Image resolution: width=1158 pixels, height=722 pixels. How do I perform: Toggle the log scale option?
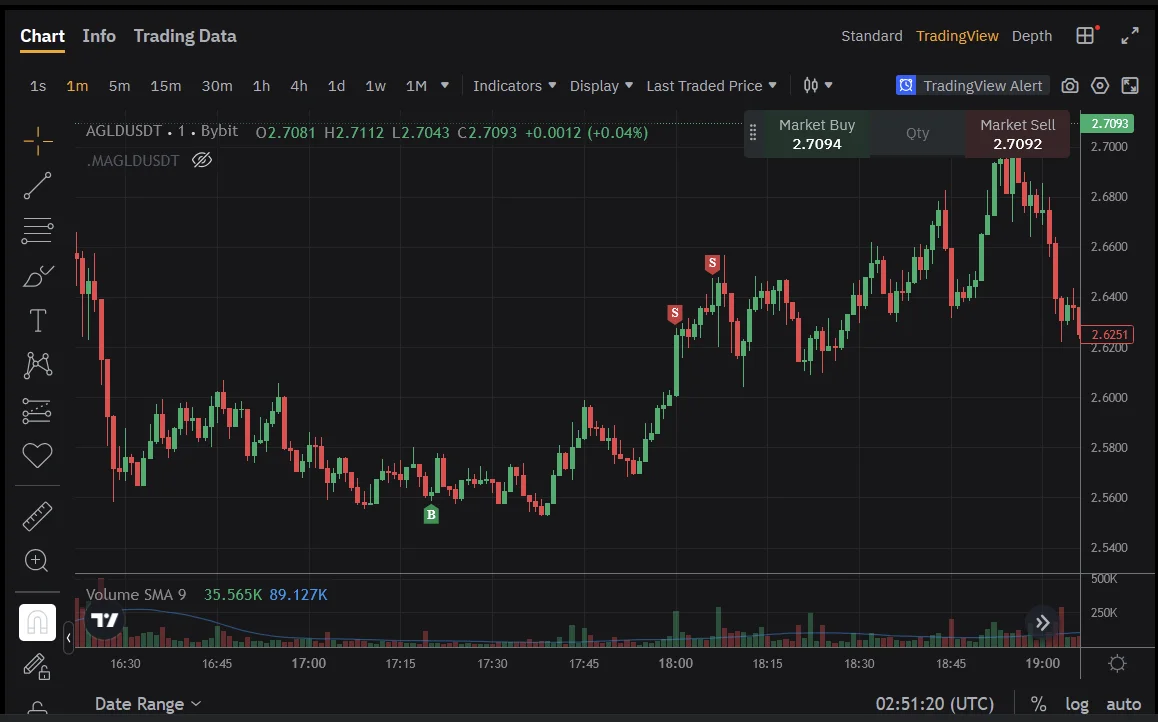(x=1077, y=704)
